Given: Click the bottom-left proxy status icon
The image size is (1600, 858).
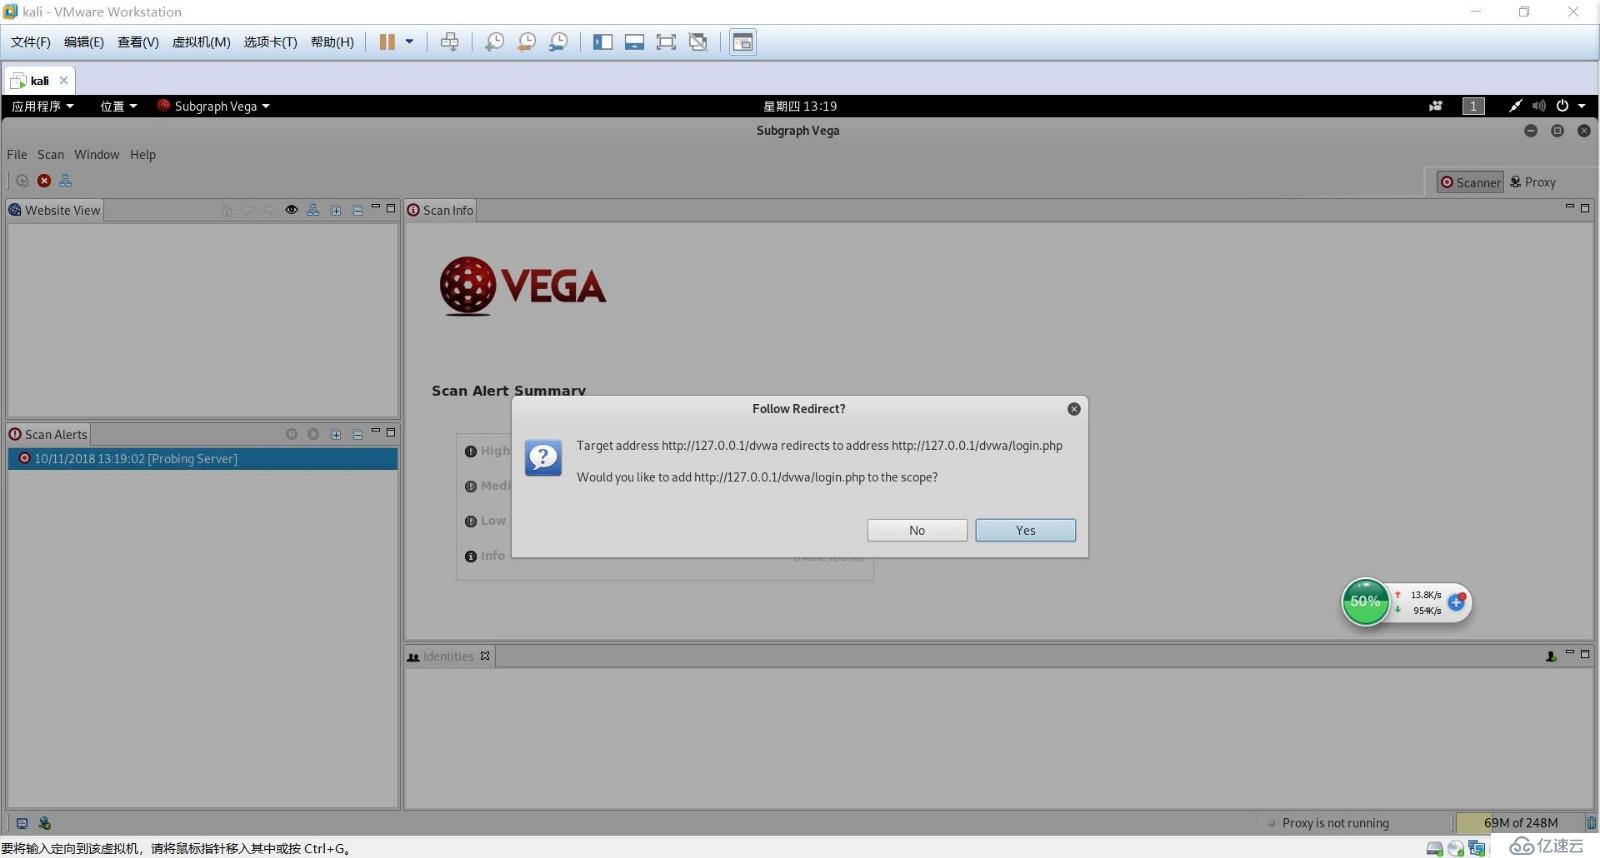Looking at the screenshot, I should [44, 823].
